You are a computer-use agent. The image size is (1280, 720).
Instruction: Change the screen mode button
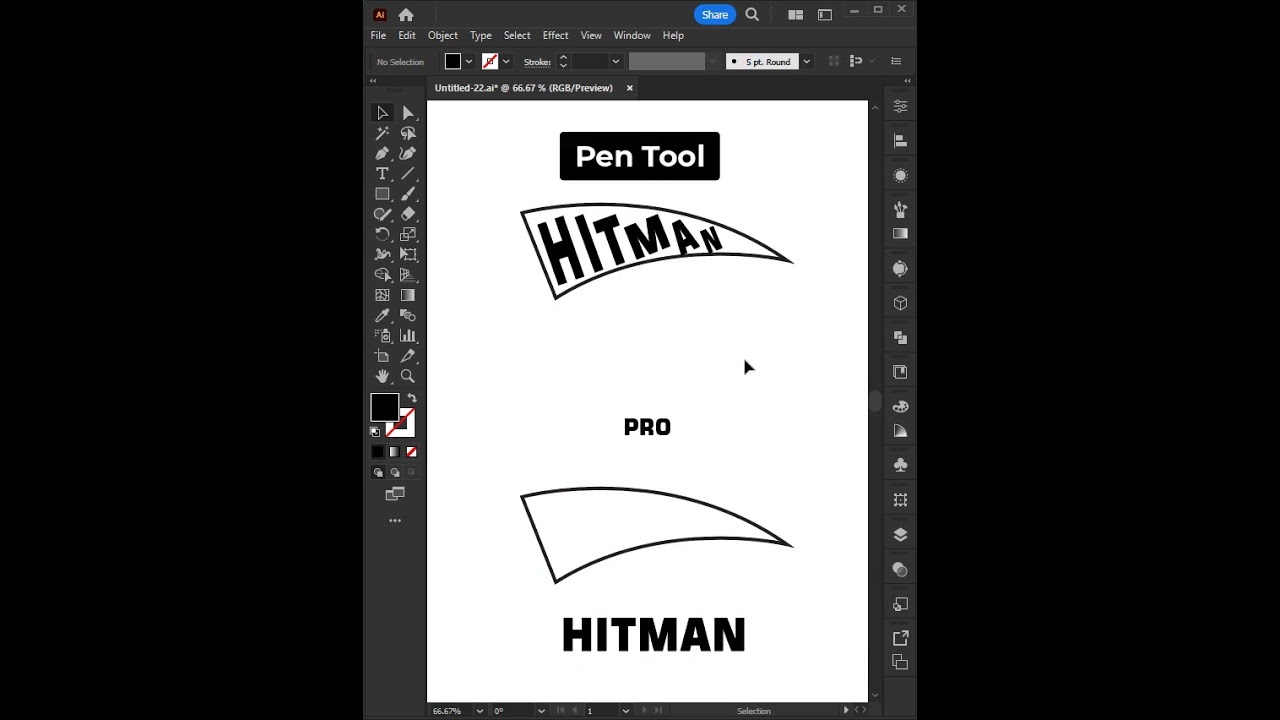tap(395, 494)
